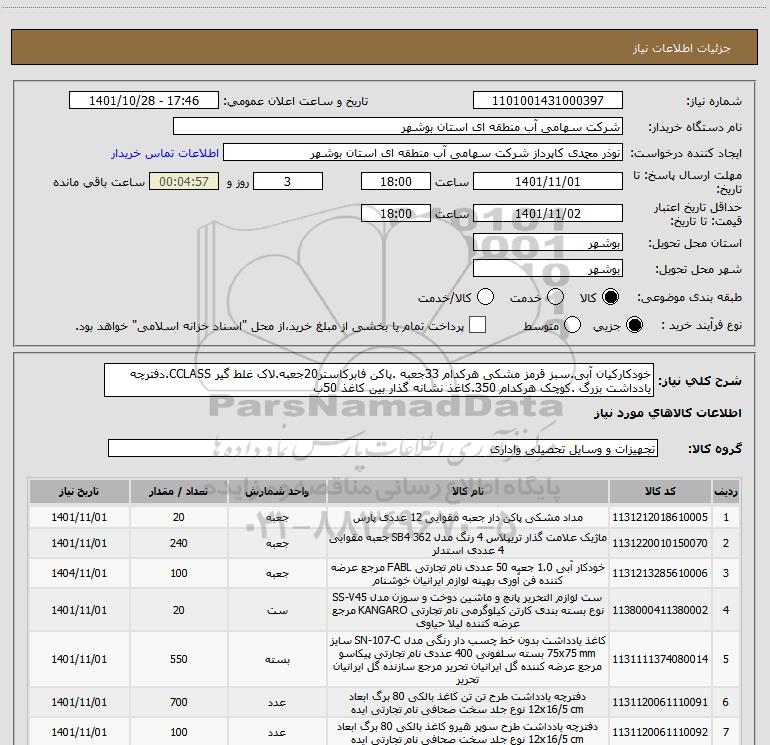Image resolution: width=770 pixels, height=745 pixels.
Task: Click the اطلاعات کالاهای مورد نیاز heading
Action: pyautogui.click(x=668, y=413)
